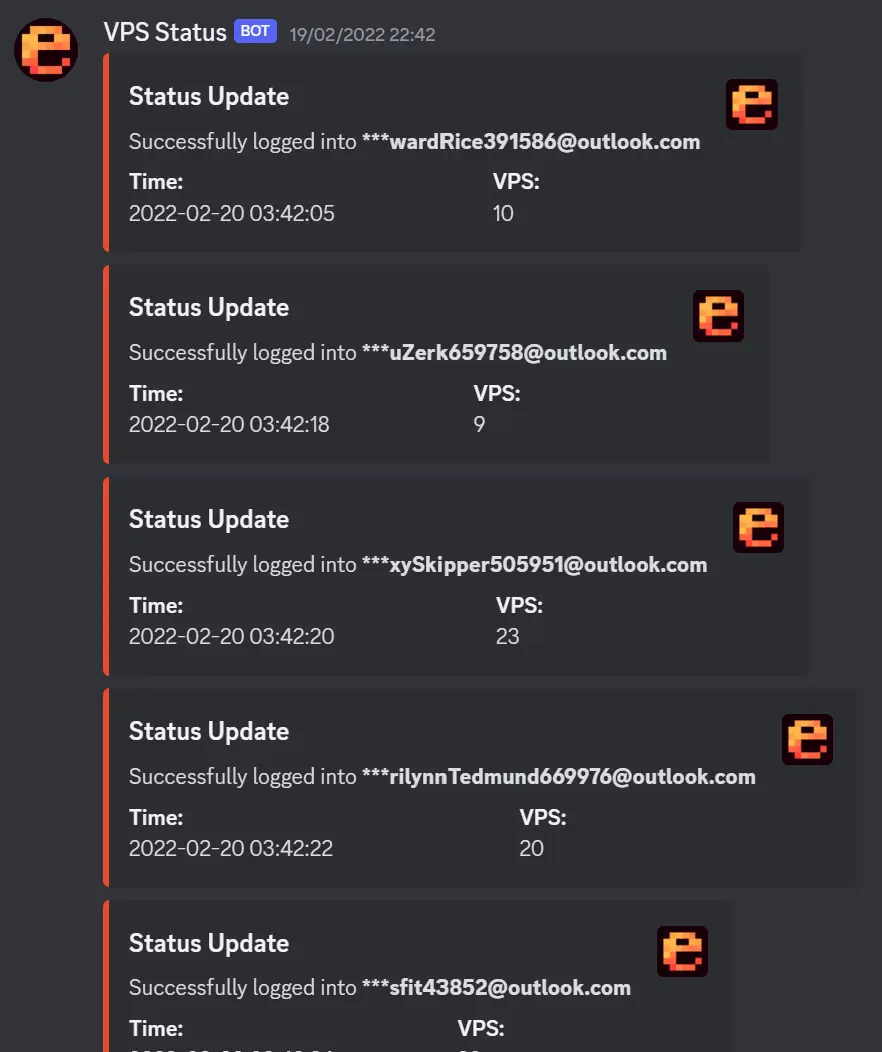Open thumbnail in xySkipper505951 status embed
This screenshot has width=882, height=1052.
(758, 528)
